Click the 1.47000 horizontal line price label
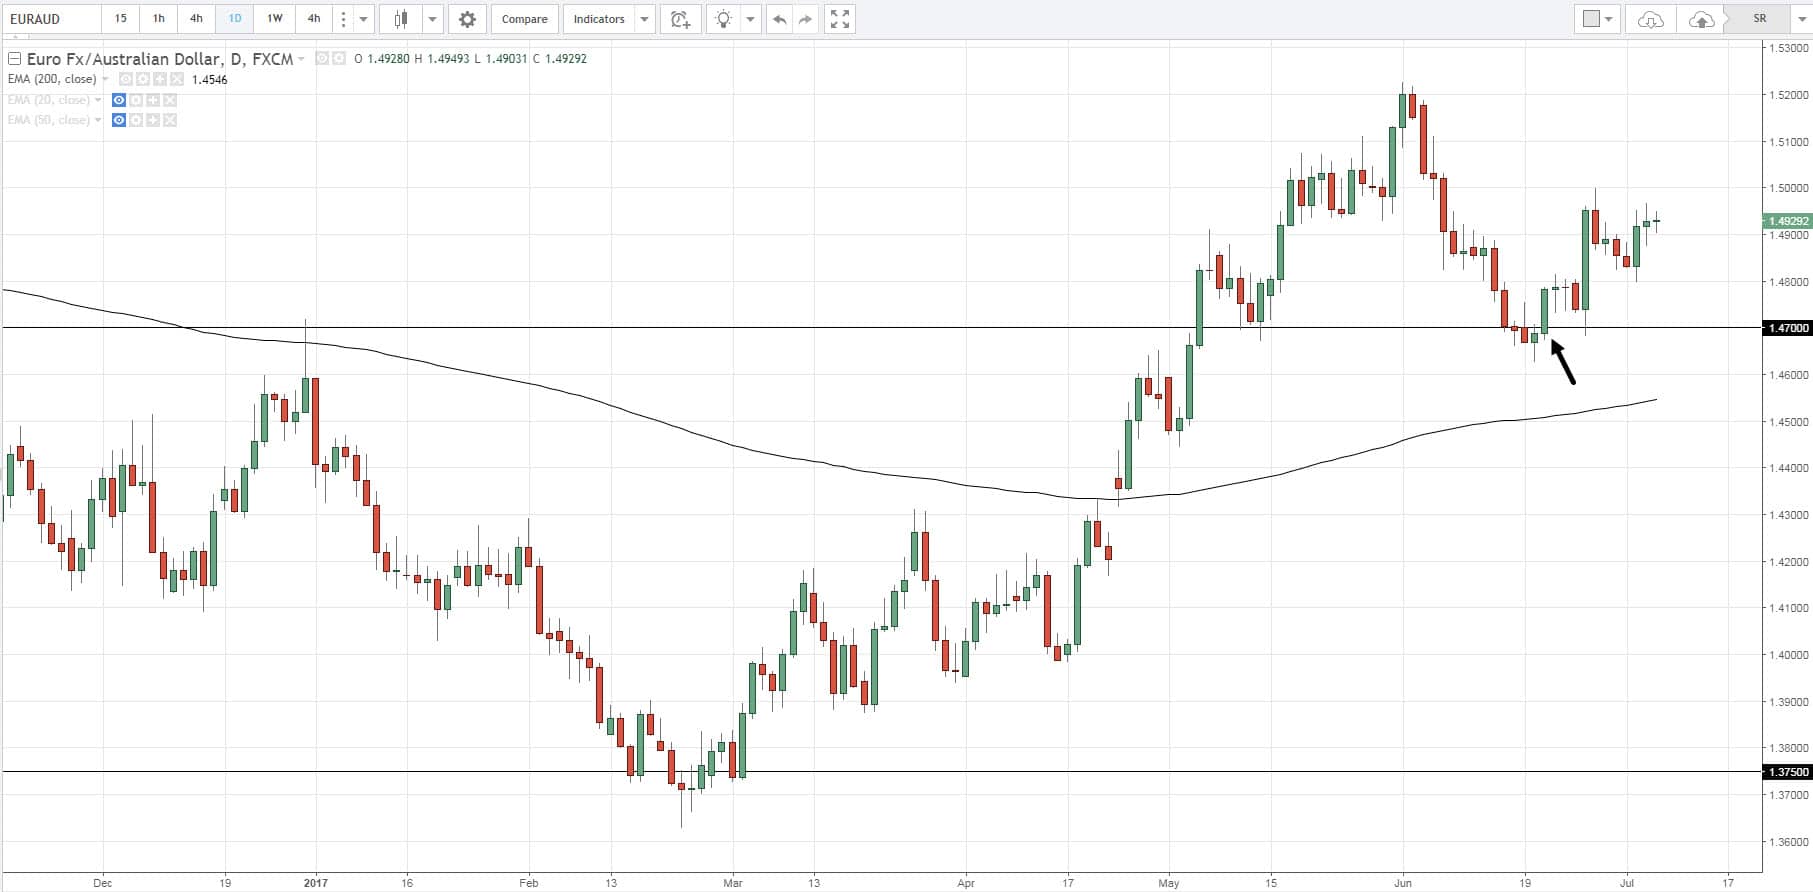Image resolution: width=1813 pixels, height=892 pixels. click(1787, 328)
